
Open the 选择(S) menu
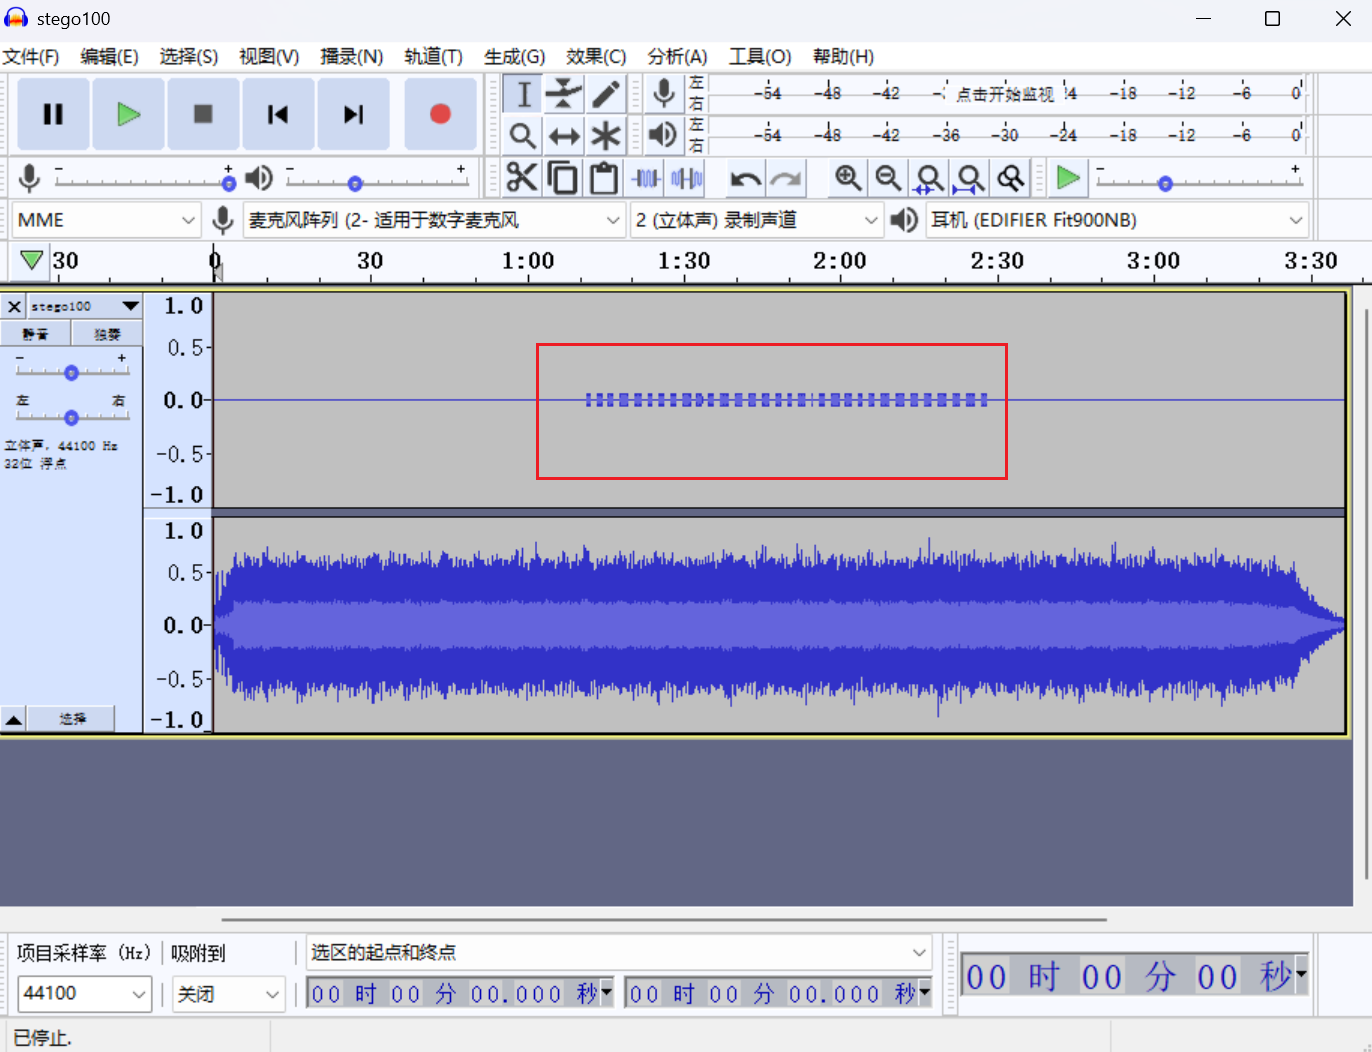[x=189, y=57]
